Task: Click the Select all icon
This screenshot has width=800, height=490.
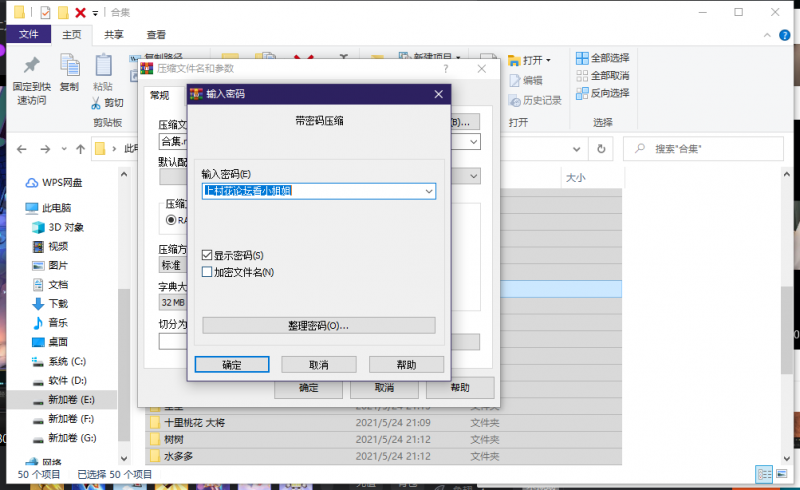Action: point(582,58)
